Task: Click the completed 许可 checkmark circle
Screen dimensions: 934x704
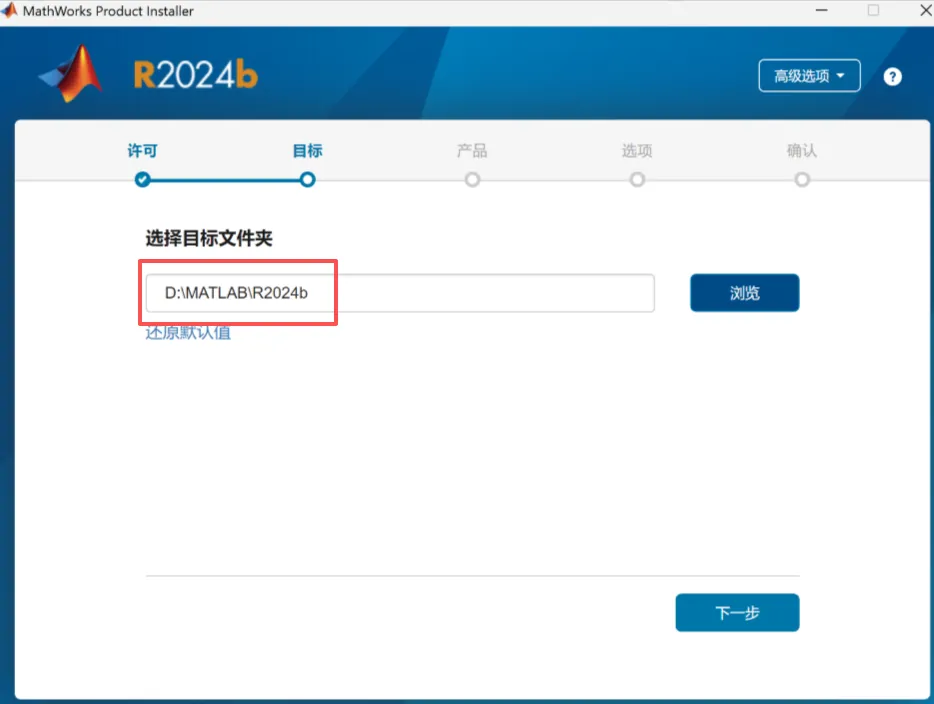Action: [142, 179]
